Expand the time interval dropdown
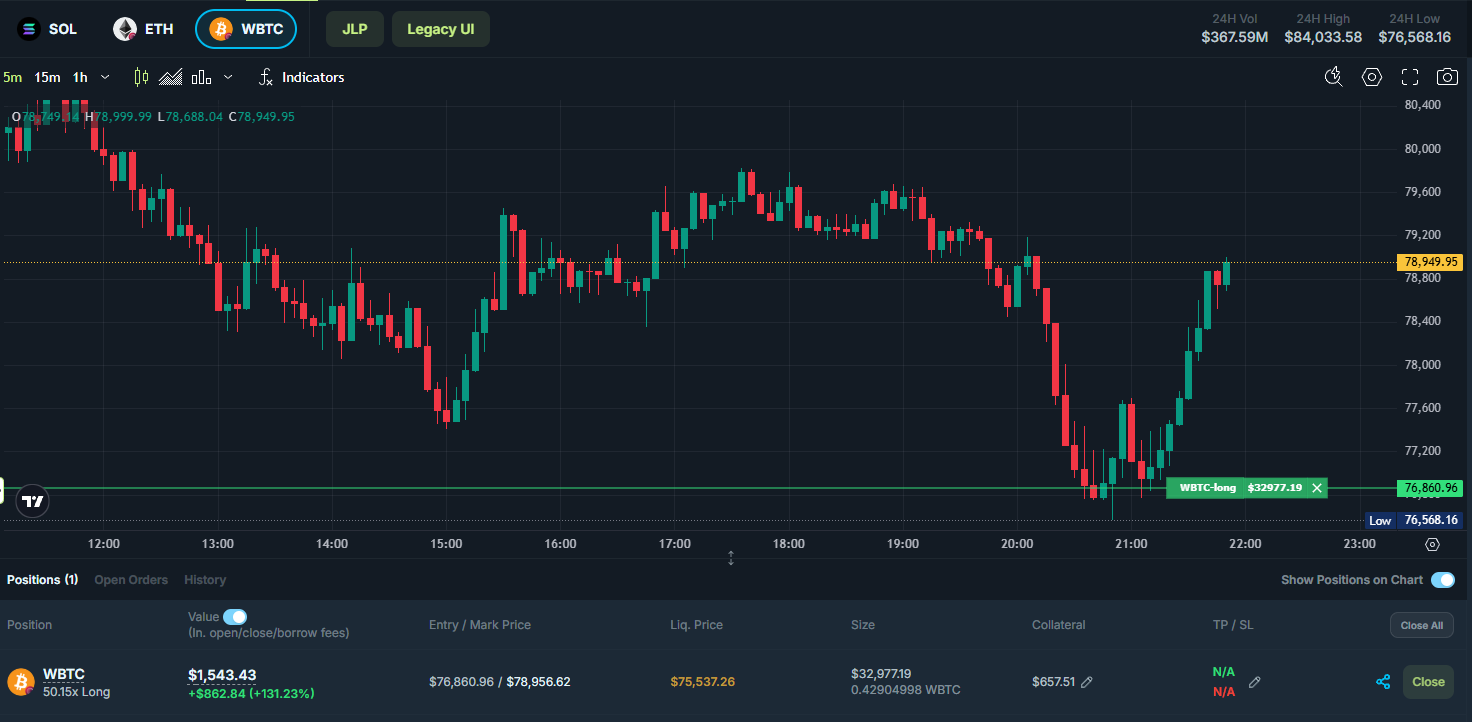1472x722 pixels. click(x=107, y=77)
